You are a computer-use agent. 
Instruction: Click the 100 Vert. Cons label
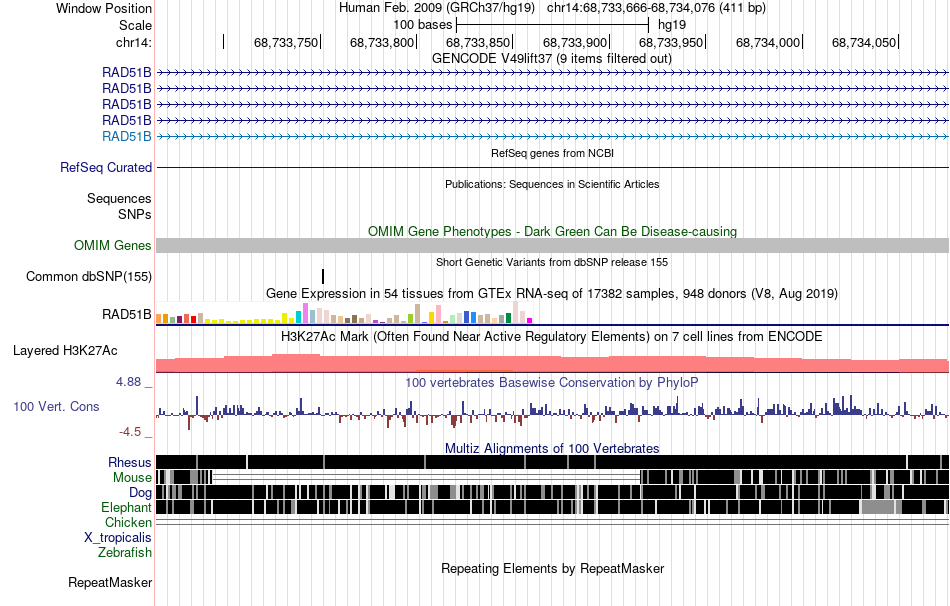click(x=56, y=407)
